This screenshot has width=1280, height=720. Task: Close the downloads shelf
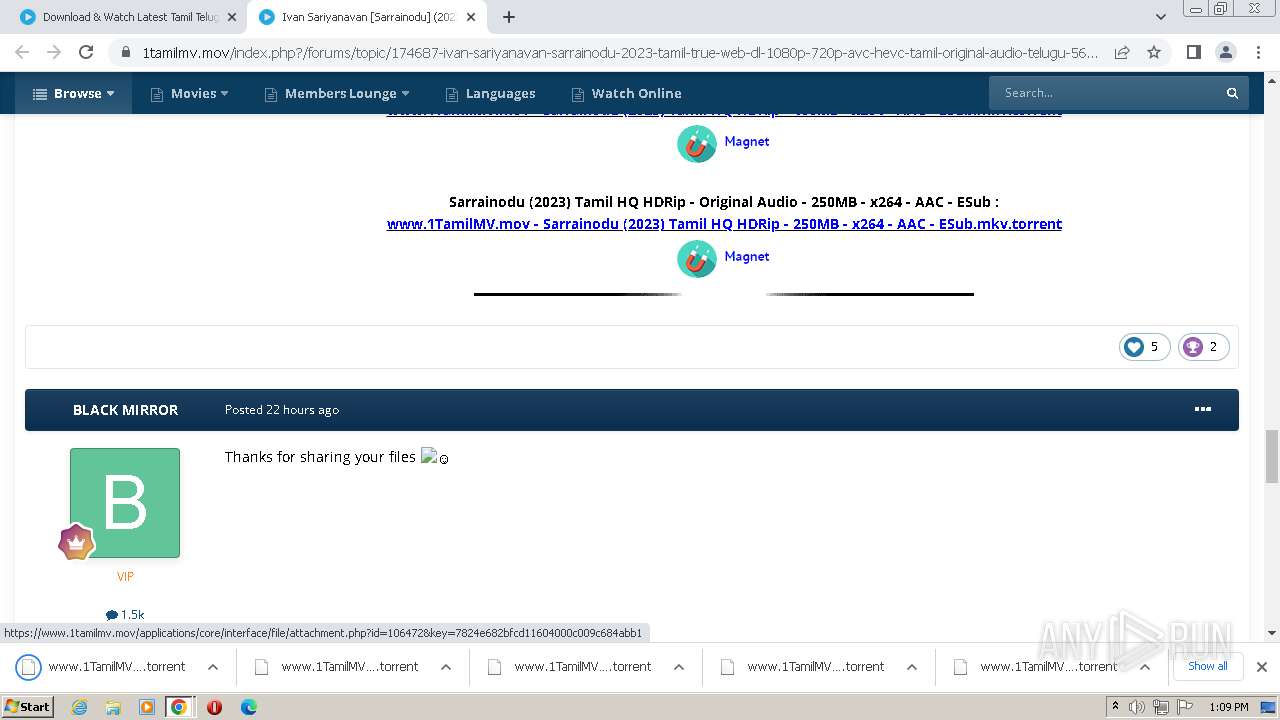click(x=1262, y=667)
